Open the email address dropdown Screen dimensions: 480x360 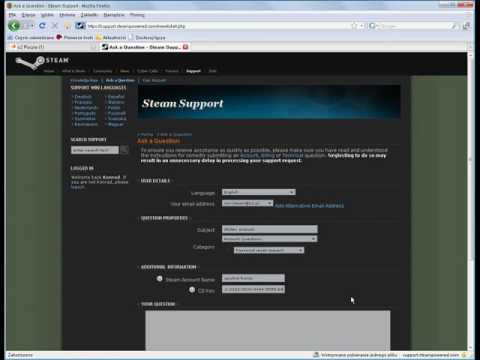click(x=248, y=203)
